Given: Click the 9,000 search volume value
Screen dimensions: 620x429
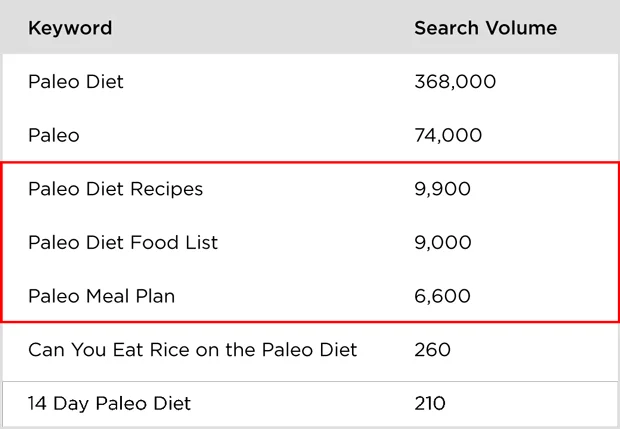Looking at the screenshot, I should click(x=442, y=243).
